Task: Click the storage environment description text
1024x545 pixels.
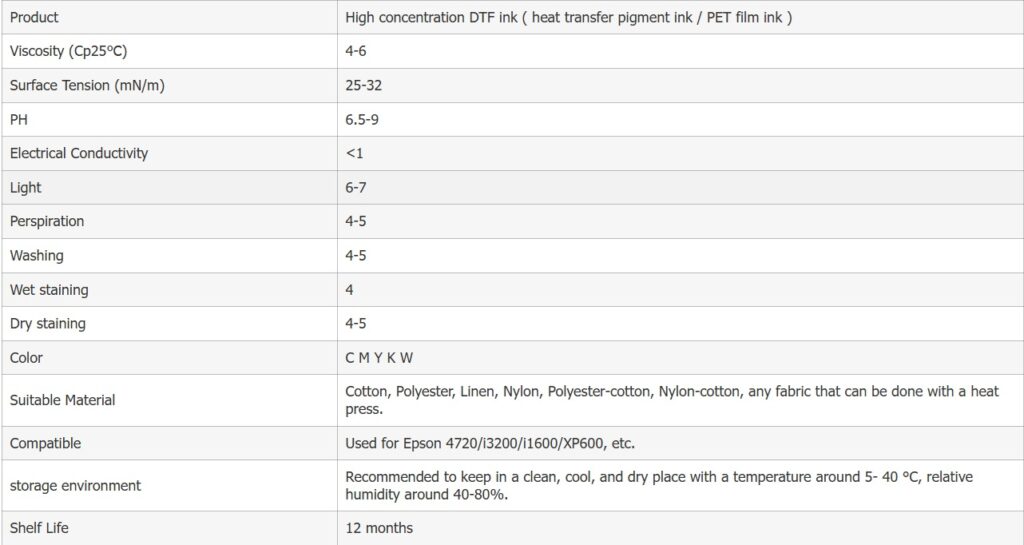Action: (x=659, y=486)
